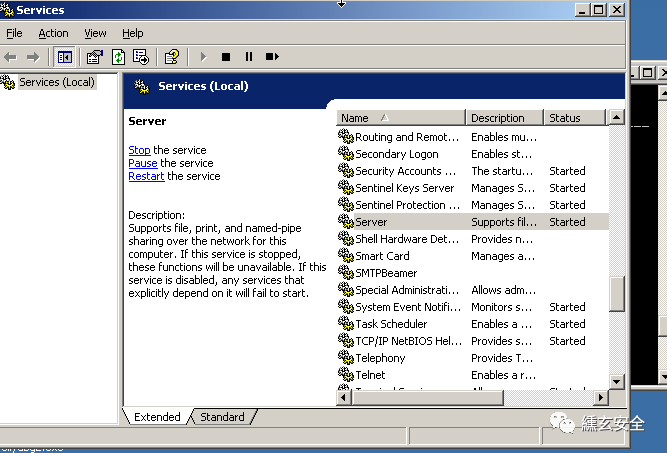This screenshot has width=667, height=453.
Task: Switch to the Extended tab
Action: [x=157, y=417]
